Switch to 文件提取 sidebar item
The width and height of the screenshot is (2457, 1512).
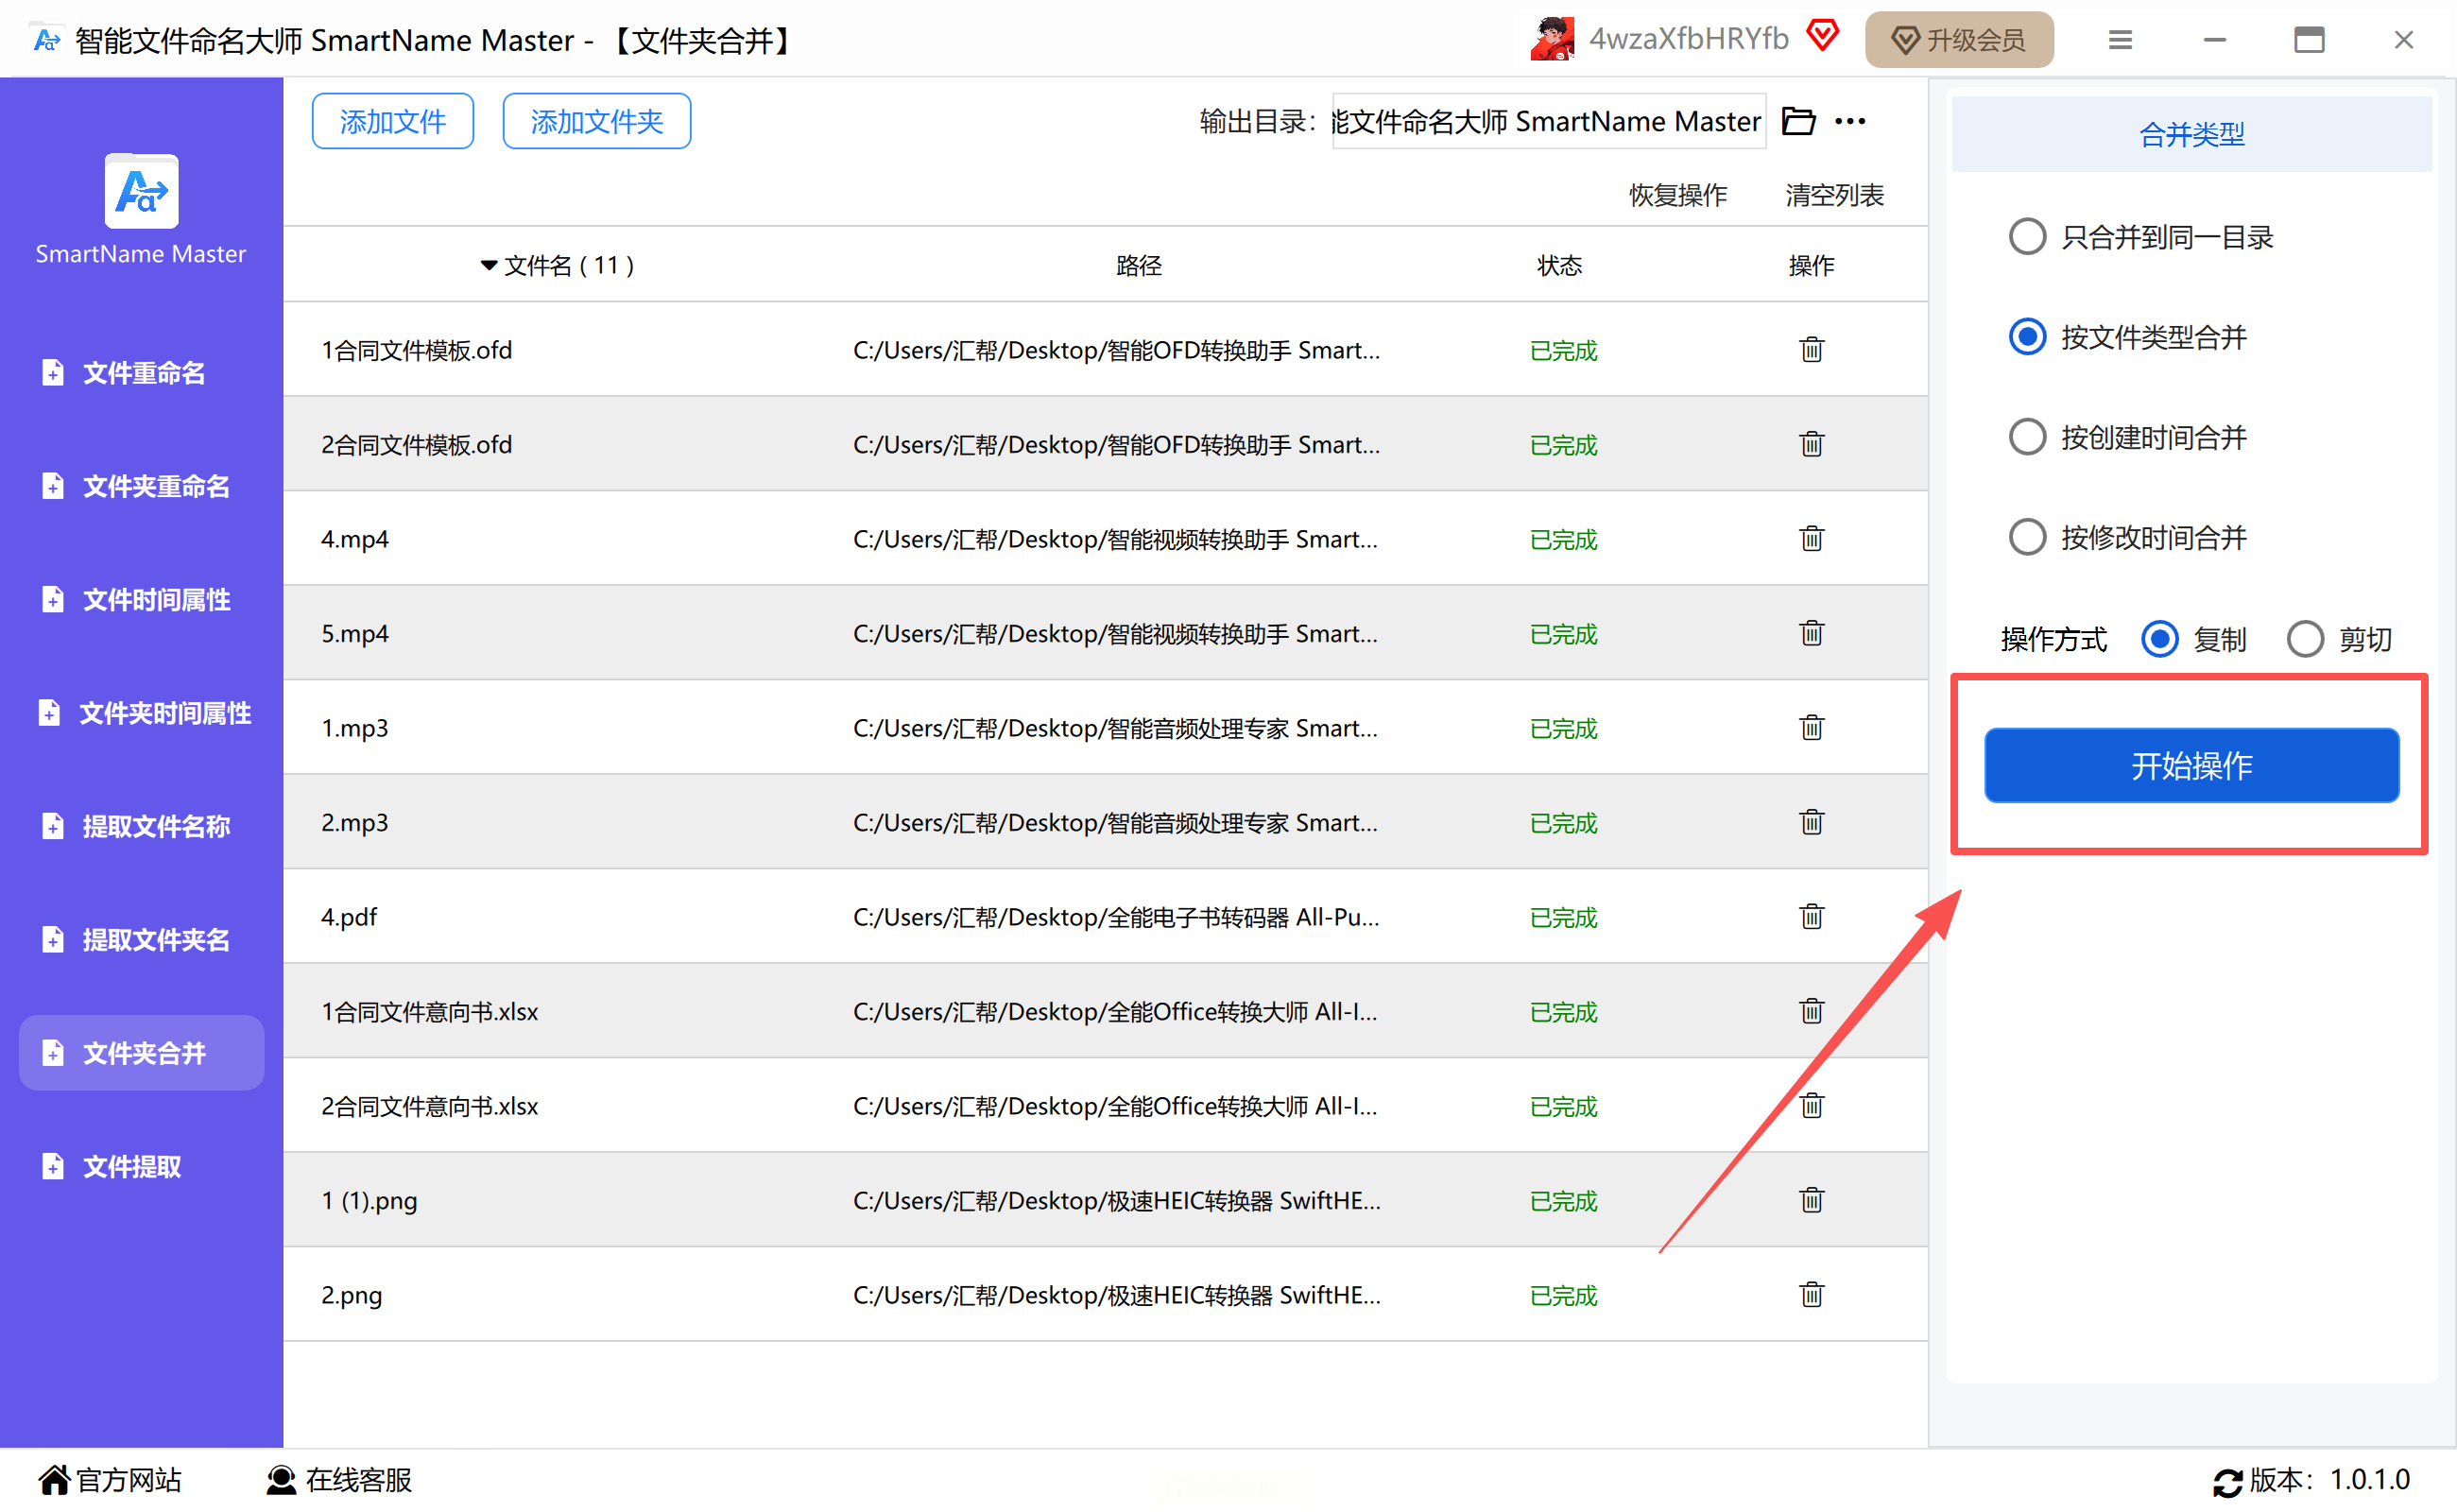pyautogui.click(x=131, y=1166)
